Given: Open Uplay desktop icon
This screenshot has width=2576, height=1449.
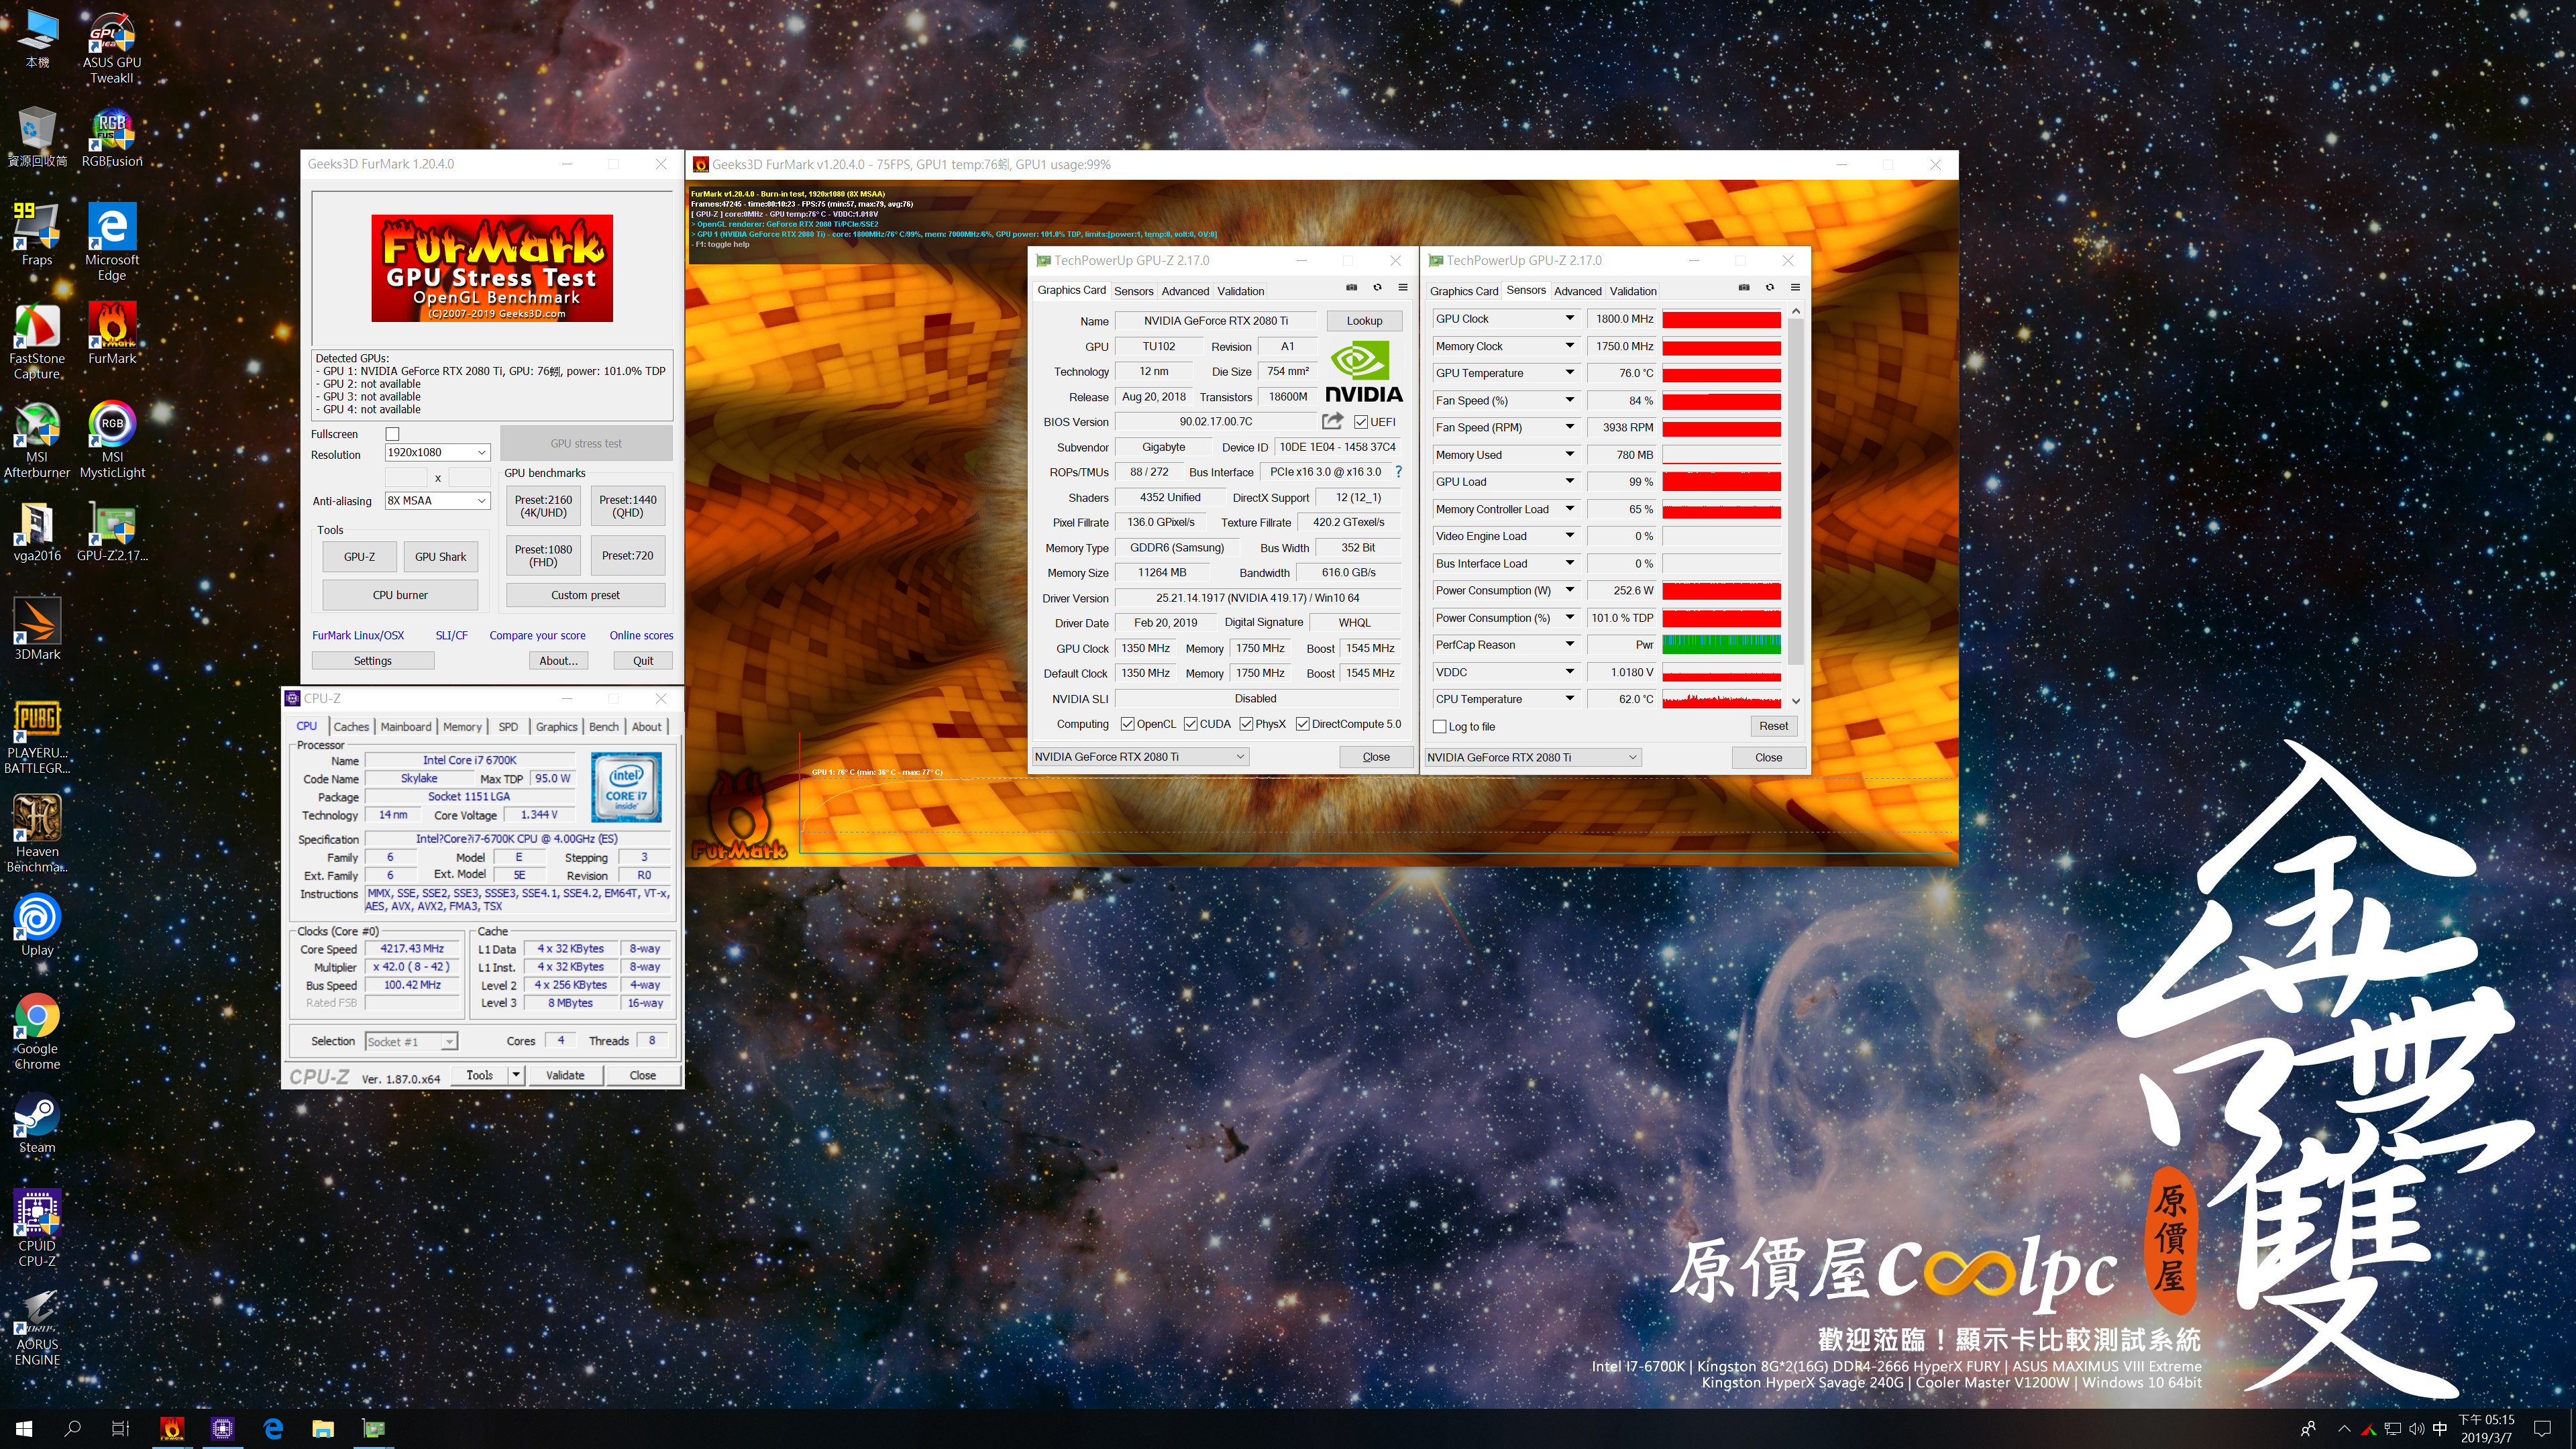Looking at the screenshot, I should tap(37, 926).
